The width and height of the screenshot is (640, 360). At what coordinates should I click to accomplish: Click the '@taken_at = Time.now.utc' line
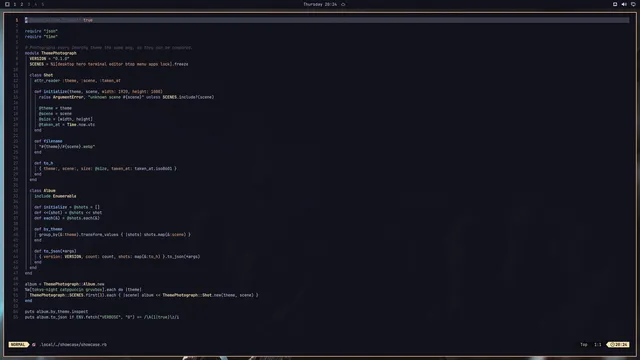pyautogui.click(x=67, y=124)
